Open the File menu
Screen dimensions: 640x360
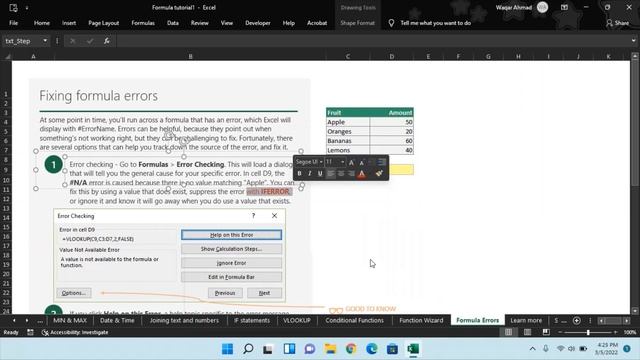pos(13,23)
